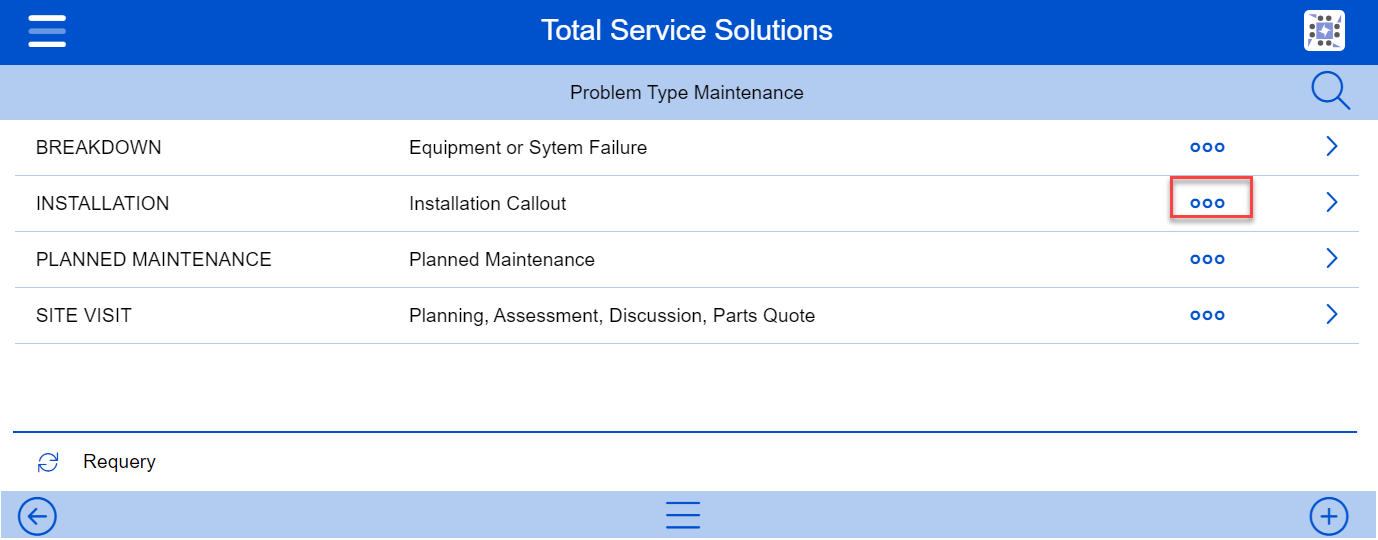
Task: Click the Requery label
Action: pyautogui.click(x=119, y=462)
